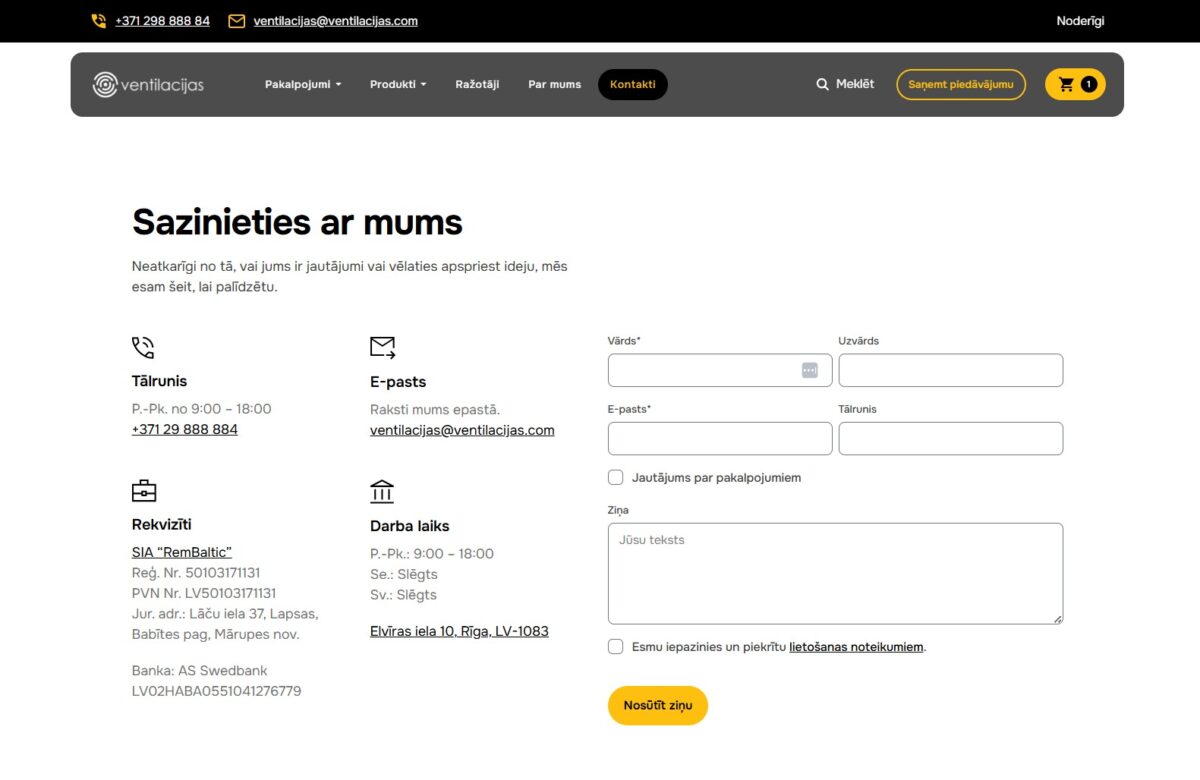Click the bank building icon above Darba laiks
Screen dimensions: 1200x780
(382, 491)
